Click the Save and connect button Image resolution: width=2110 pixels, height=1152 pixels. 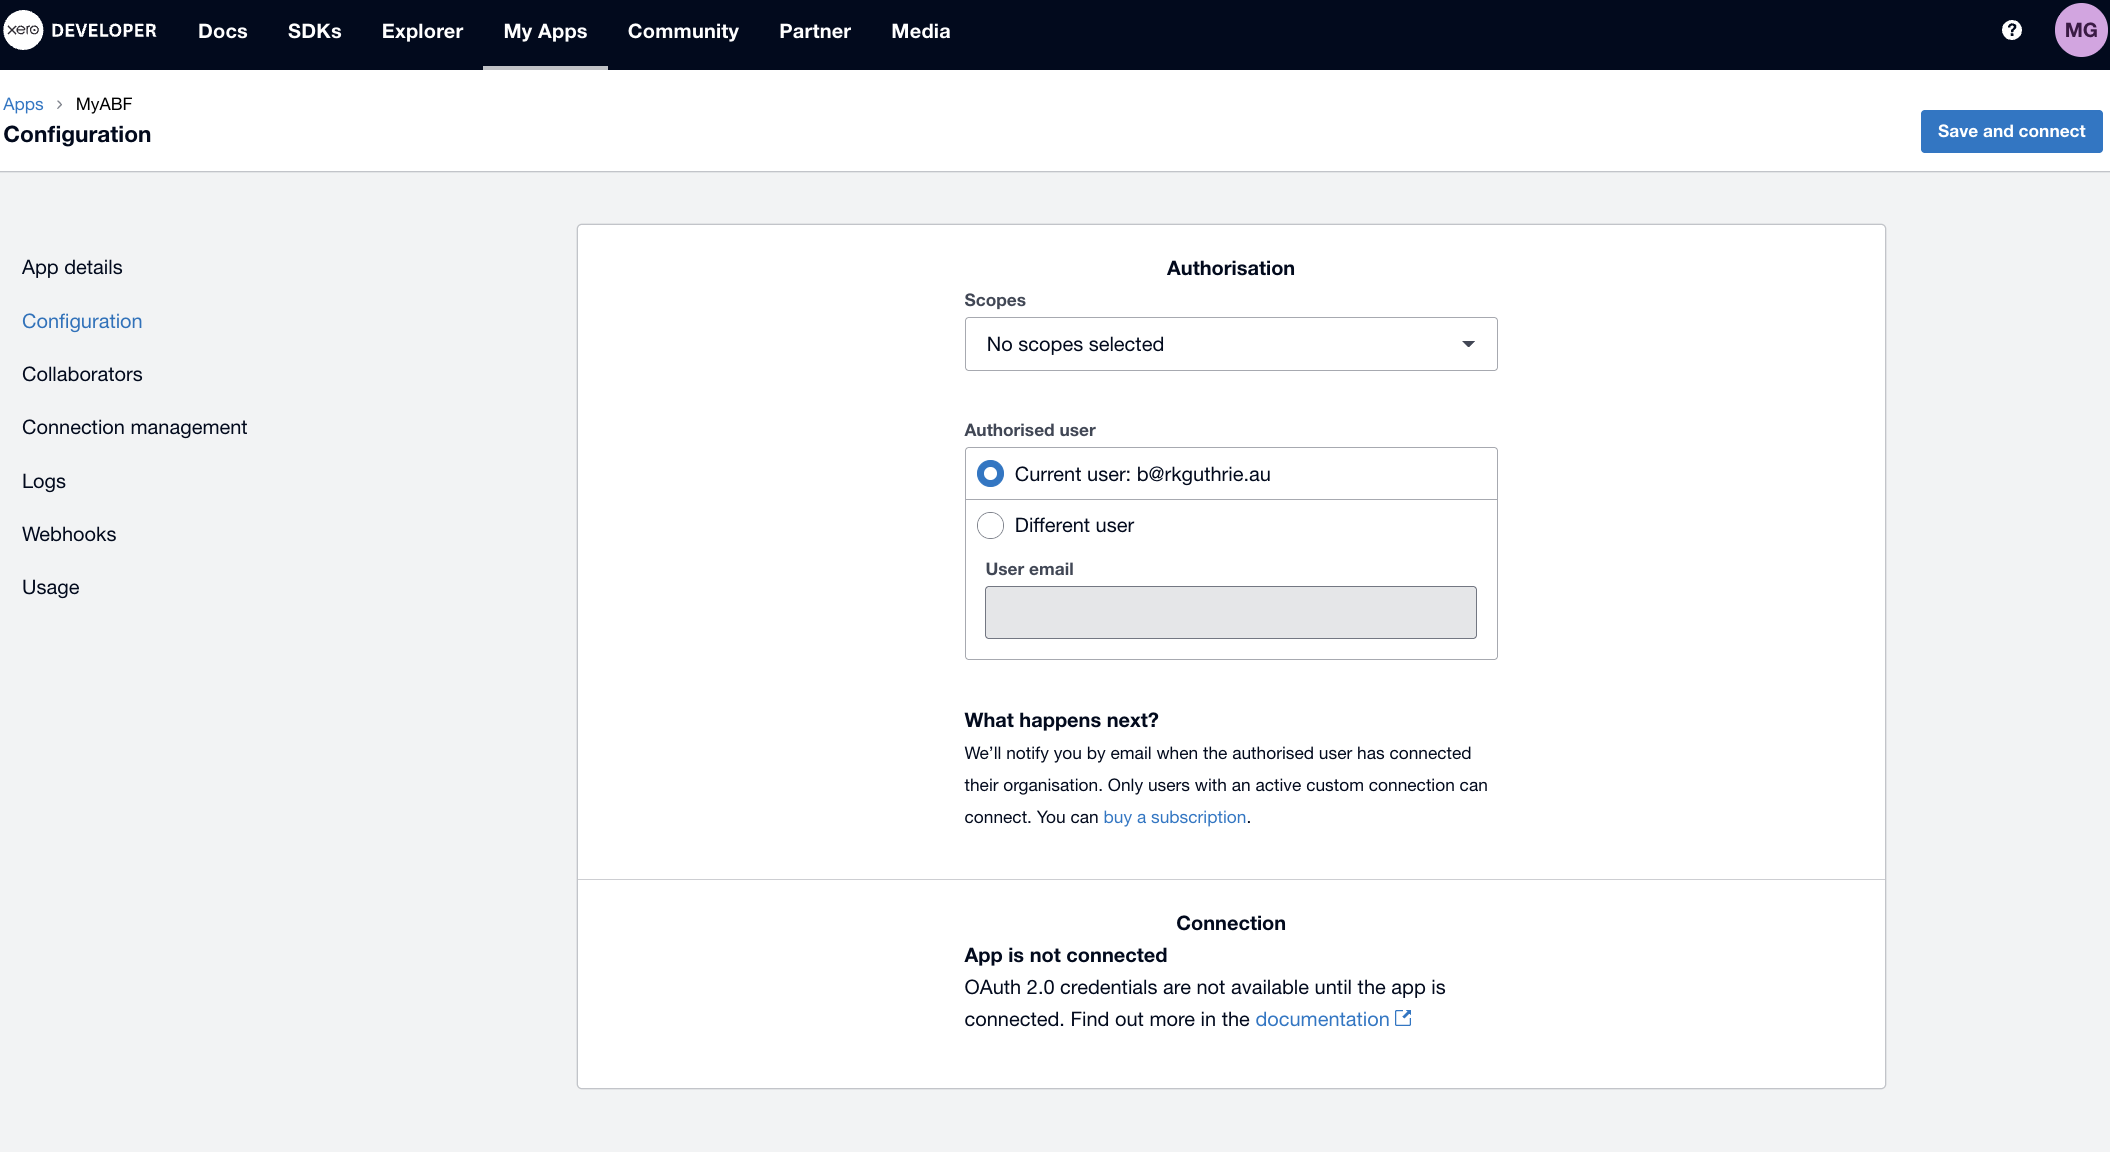(x=2011, y=131)
